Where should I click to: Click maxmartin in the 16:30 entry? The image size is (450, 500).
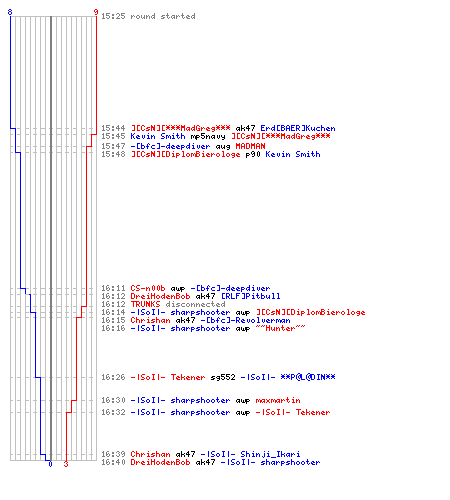(x=278, y=400)
